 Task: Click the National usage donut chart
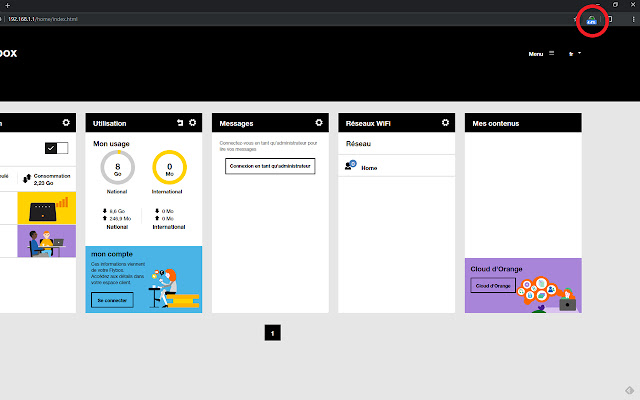118,167
